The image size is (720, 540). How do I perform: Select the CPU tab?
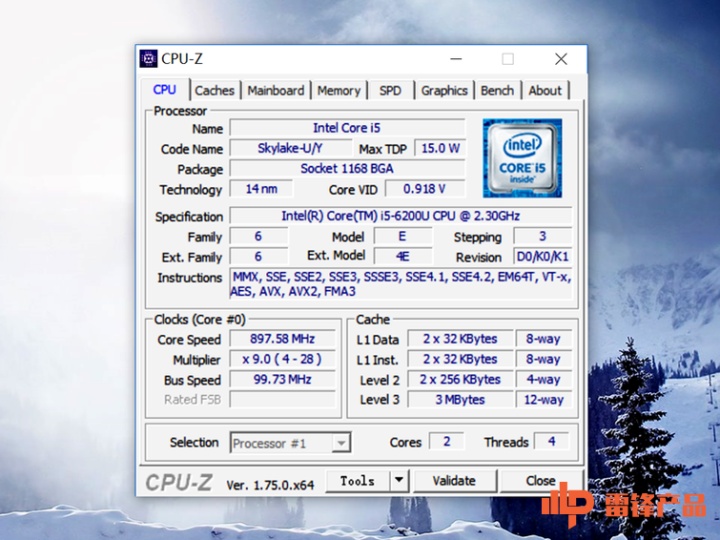coord(164,90)
